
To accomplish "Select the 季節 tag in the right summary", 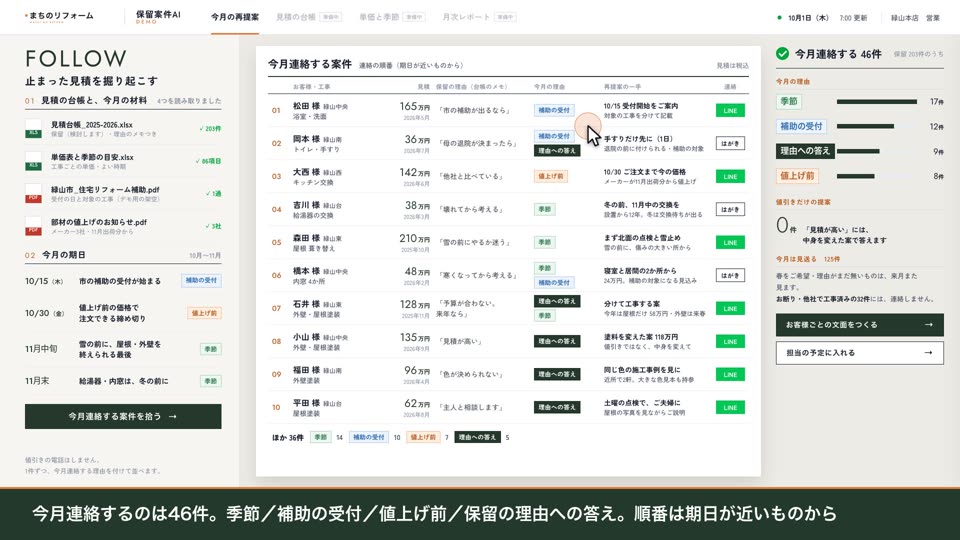I will coord(789,102).
